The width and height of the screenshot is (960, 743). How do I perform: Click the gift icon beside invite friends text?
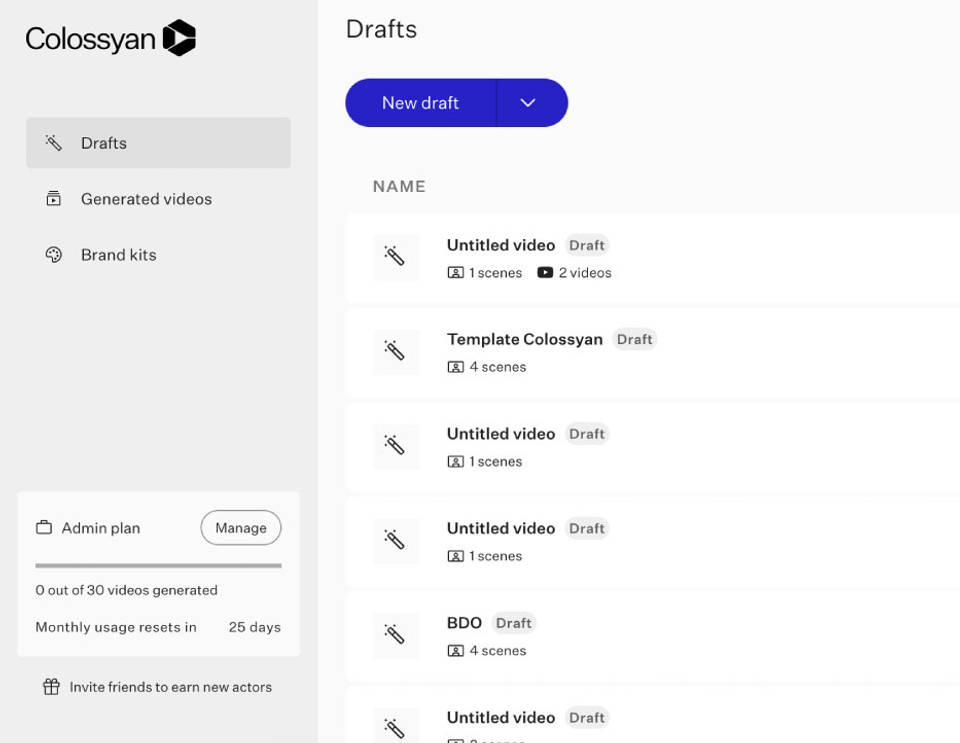(x=49, y=687)
